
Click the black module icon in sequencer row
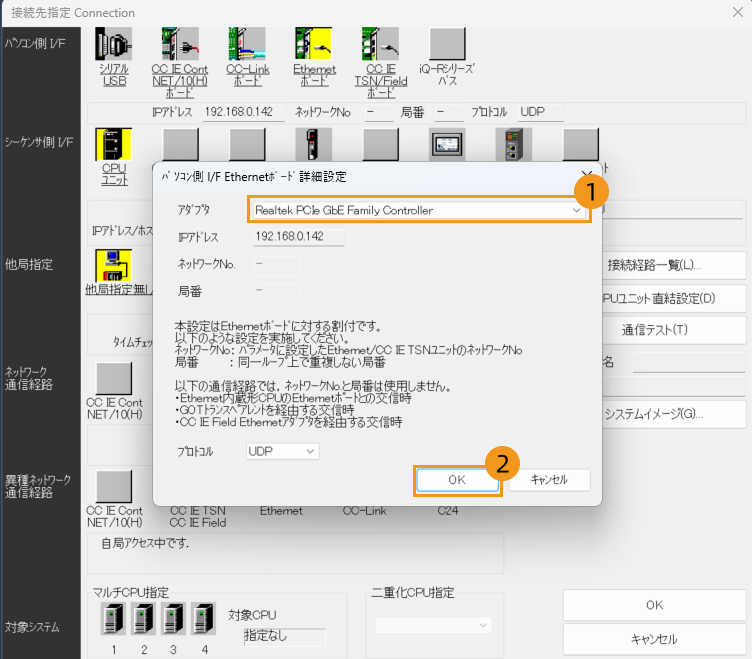pyautogui.click(x=314, y=144)
